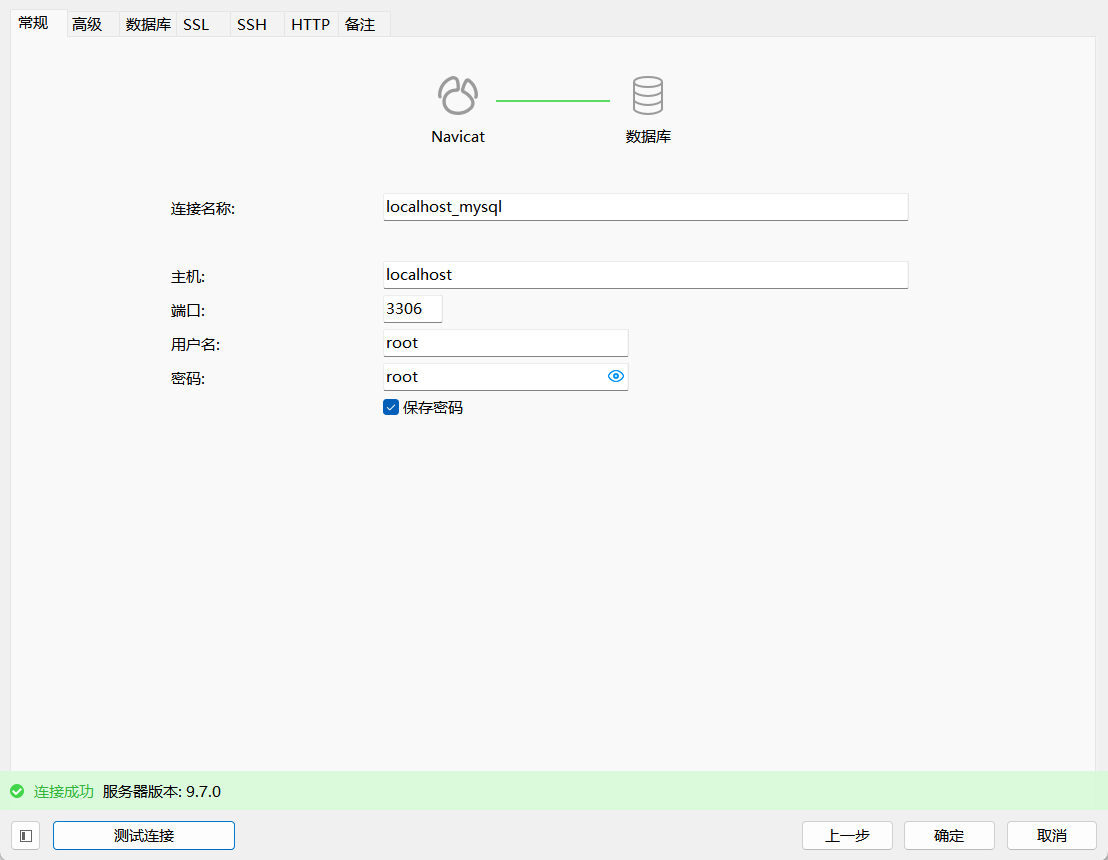
Task: Click the 上一步 button
Action: click(847, 836)
